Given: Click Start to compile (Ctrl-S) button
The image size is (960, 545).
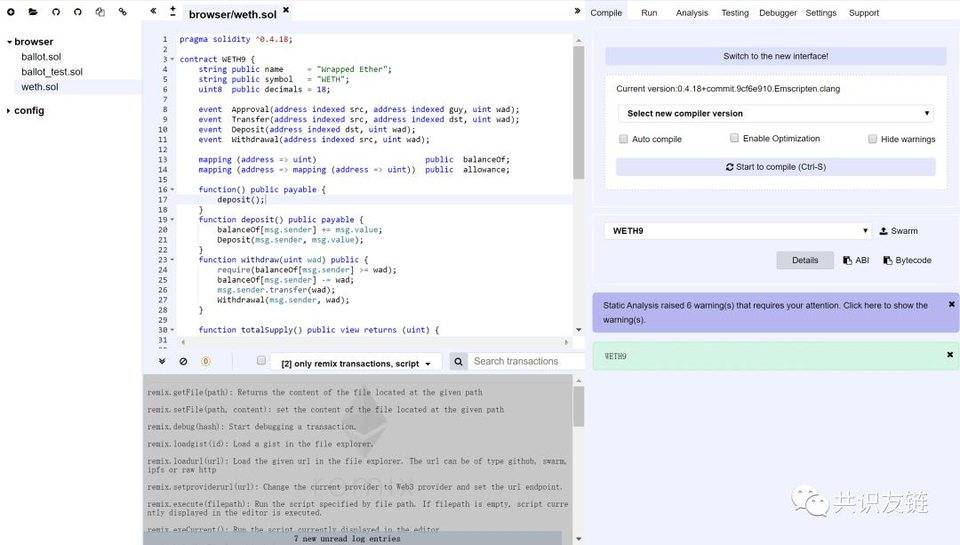Looking at the screenshot, I should coord(776,167).
